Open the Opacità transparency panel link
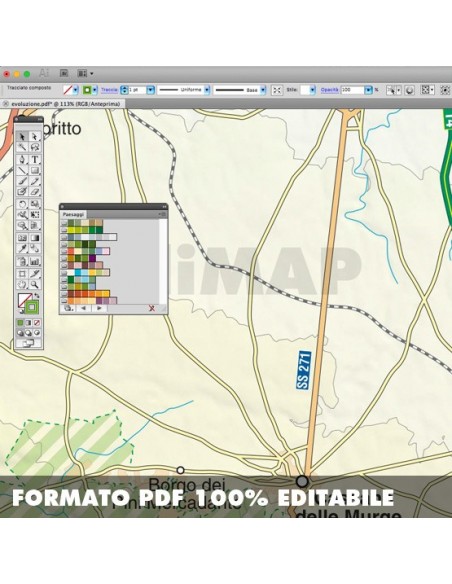This screenshot has width=452, height=584. click(x=330, y=90)
